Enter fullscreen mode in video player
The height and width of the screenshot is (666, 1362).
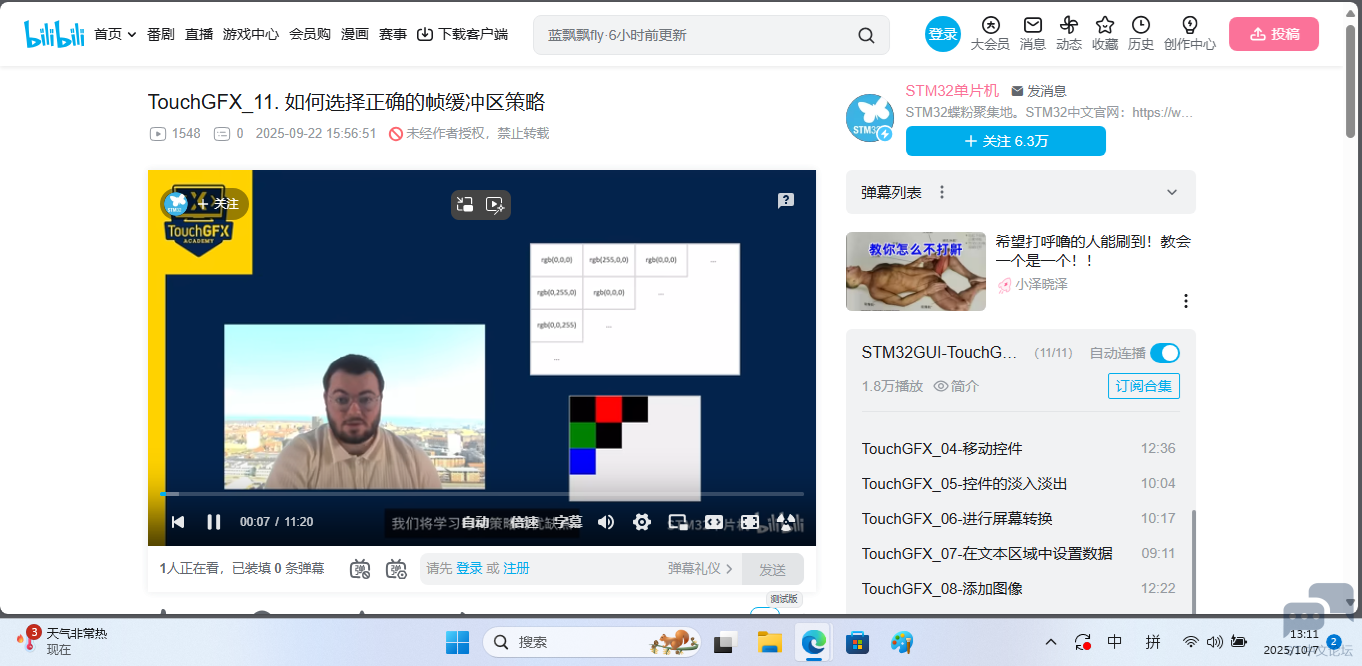750,522
